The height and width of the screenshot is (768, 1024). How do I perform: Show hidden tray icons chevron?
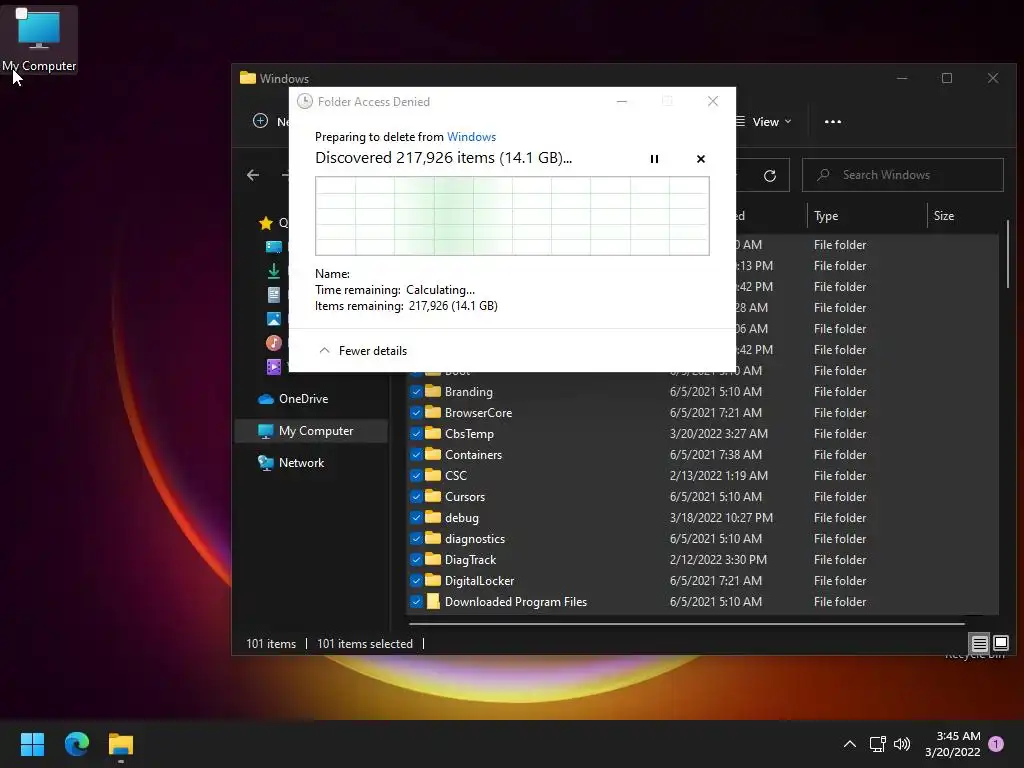850,744
